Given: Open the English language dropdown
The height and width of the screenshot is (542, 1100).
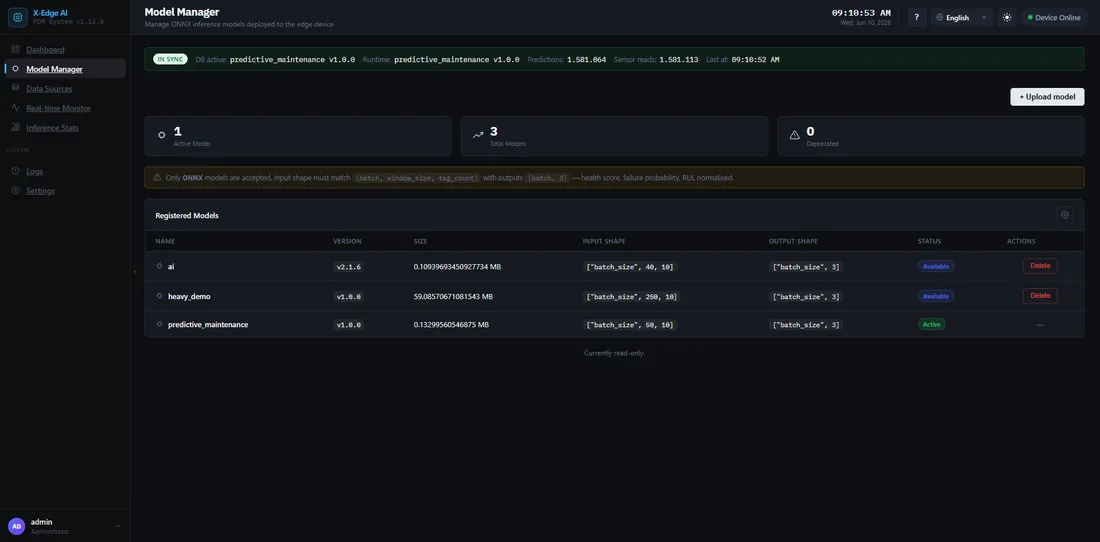Looking at the screenshot, I should click(962, 18).
